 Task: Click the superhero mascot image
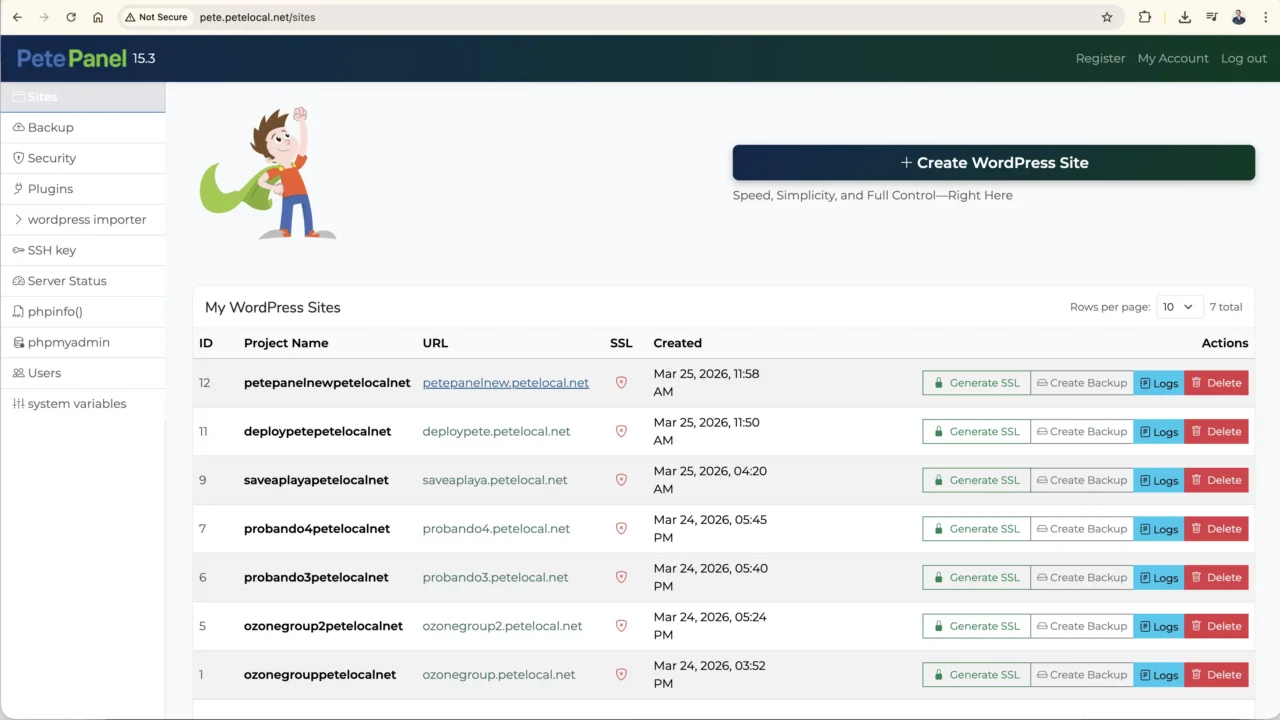click(x=268, y=173)
